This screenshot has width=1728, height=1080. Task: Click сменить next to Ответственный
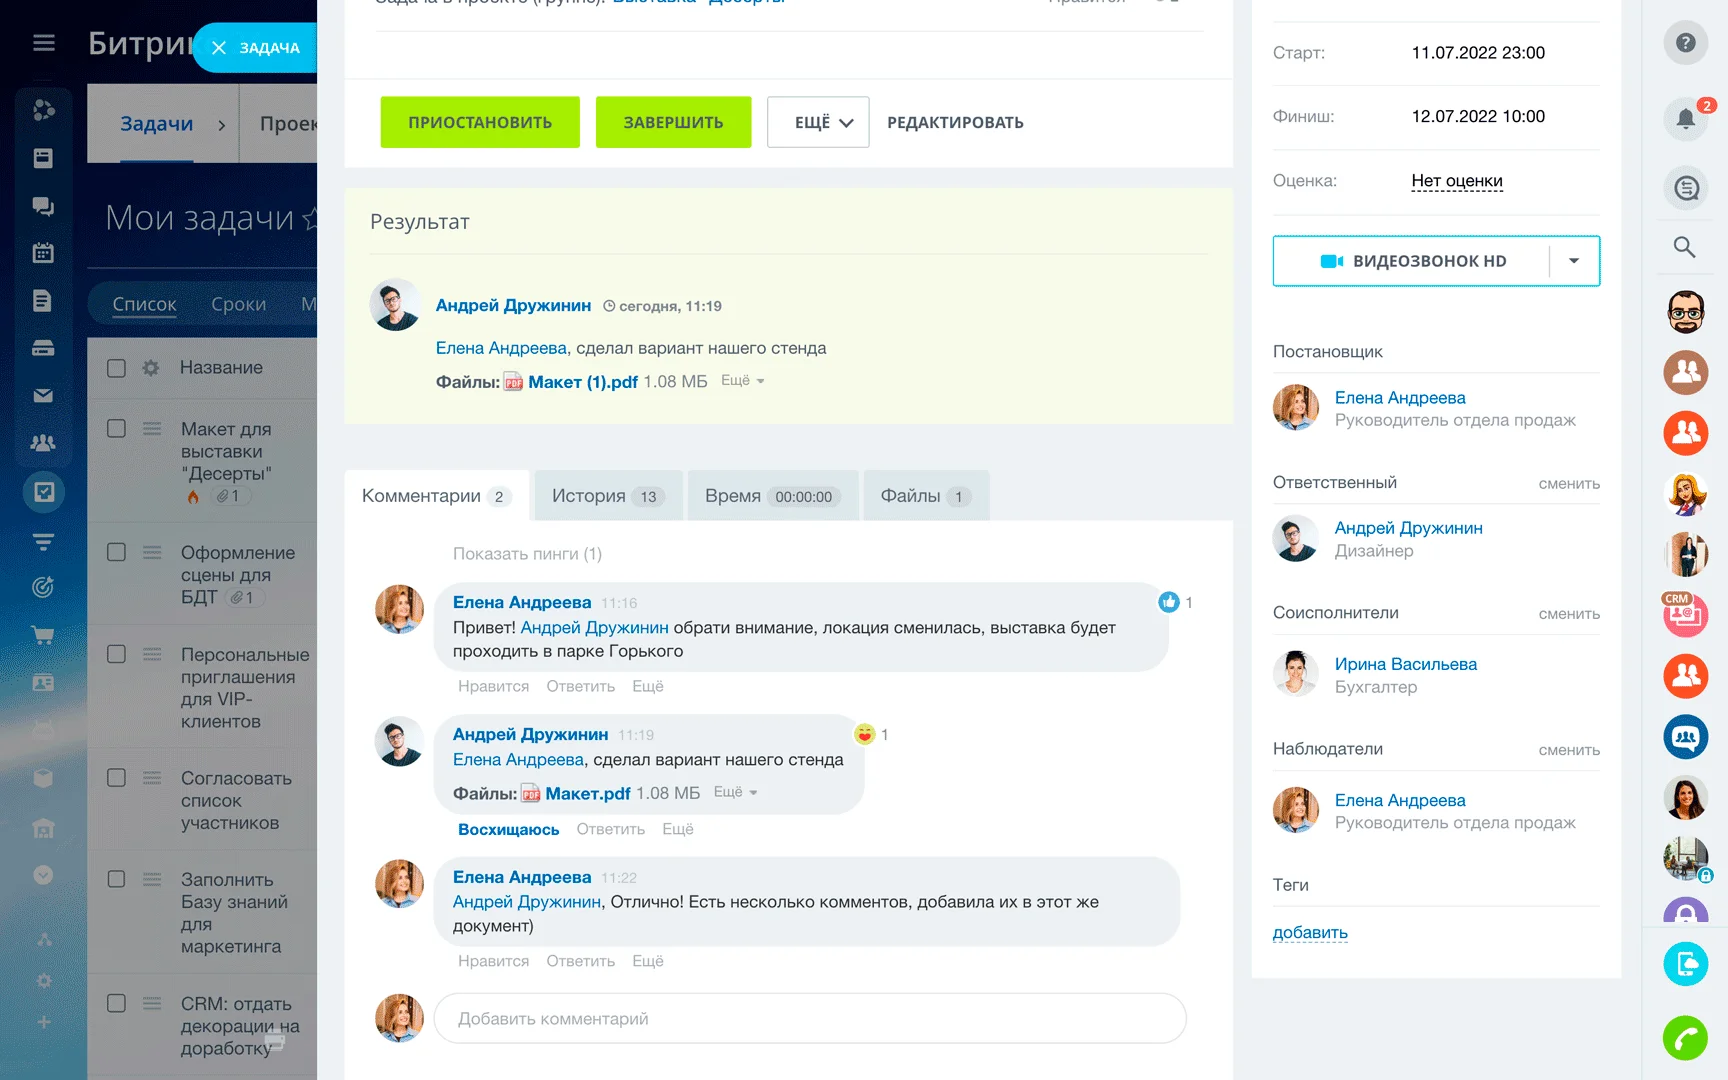[1568, 483]
